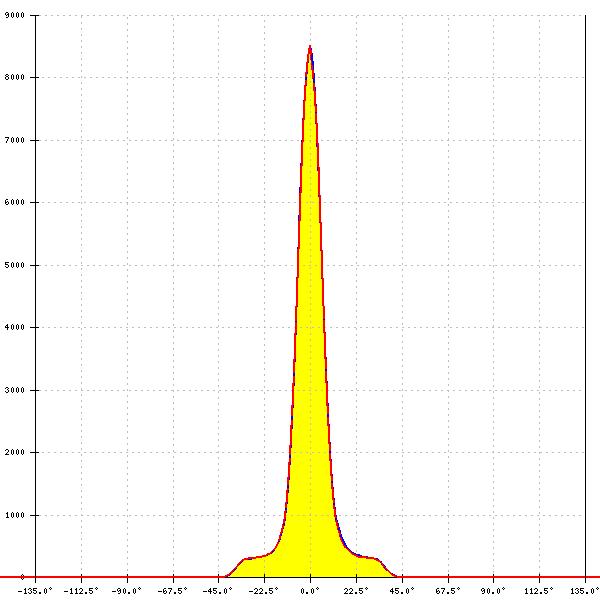Click the 112.5° x-axis label
Viewport: 600px width, 600px height.
click(539, 591)
